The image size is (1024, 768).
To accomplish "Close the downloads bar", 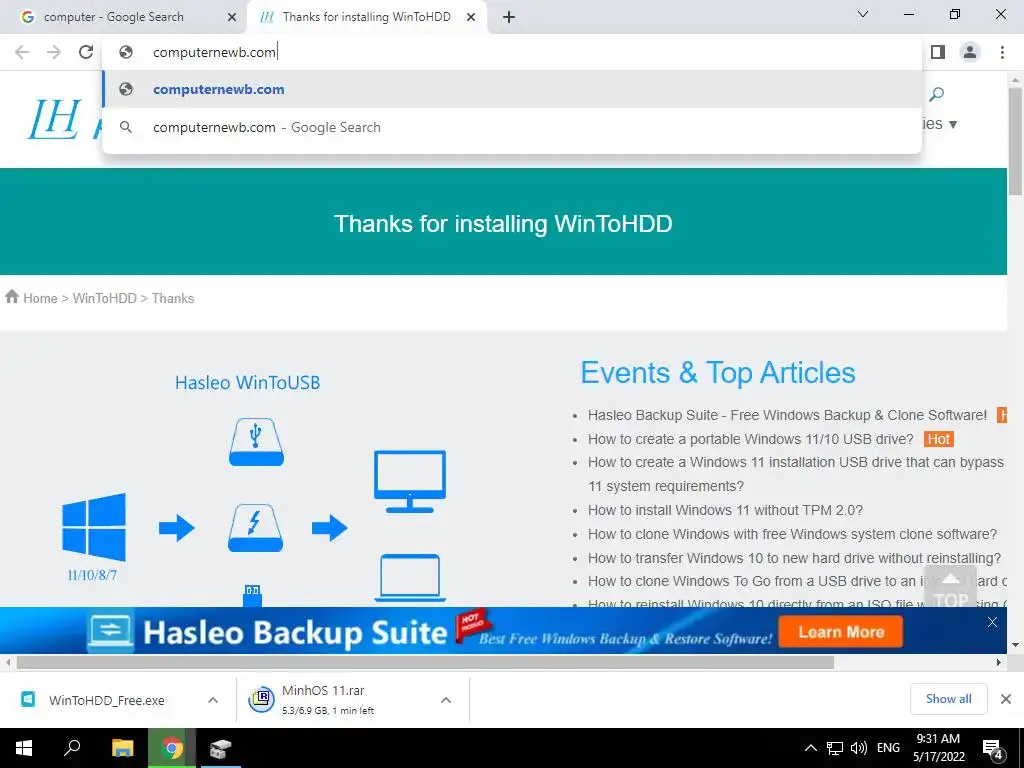I will pyautogui.click(x=1006, y=699).
